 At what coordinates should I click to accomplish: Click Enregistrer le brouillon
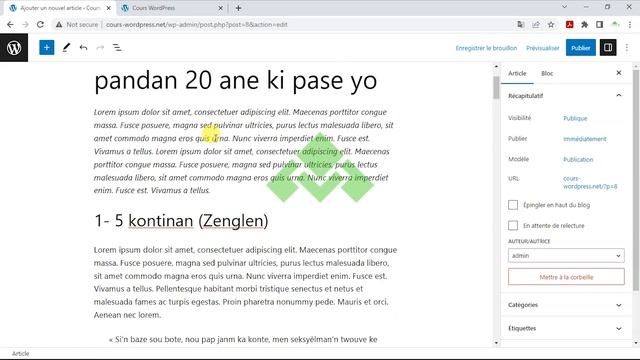click(486, 48)
